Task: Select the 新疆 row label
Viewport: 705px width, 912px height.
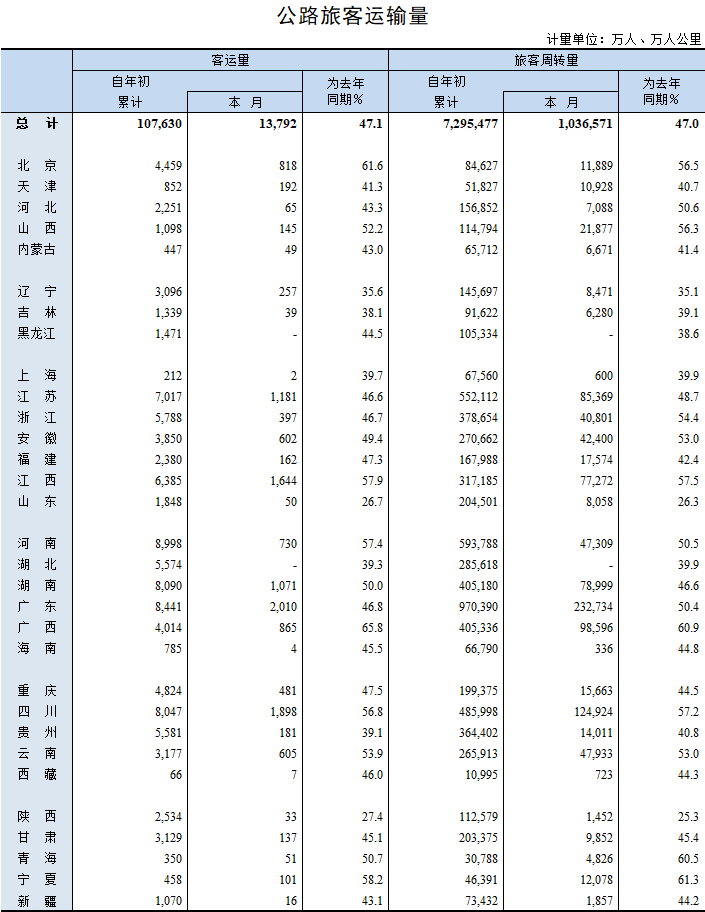Action: pyautogui.click(x=37, y=900)
